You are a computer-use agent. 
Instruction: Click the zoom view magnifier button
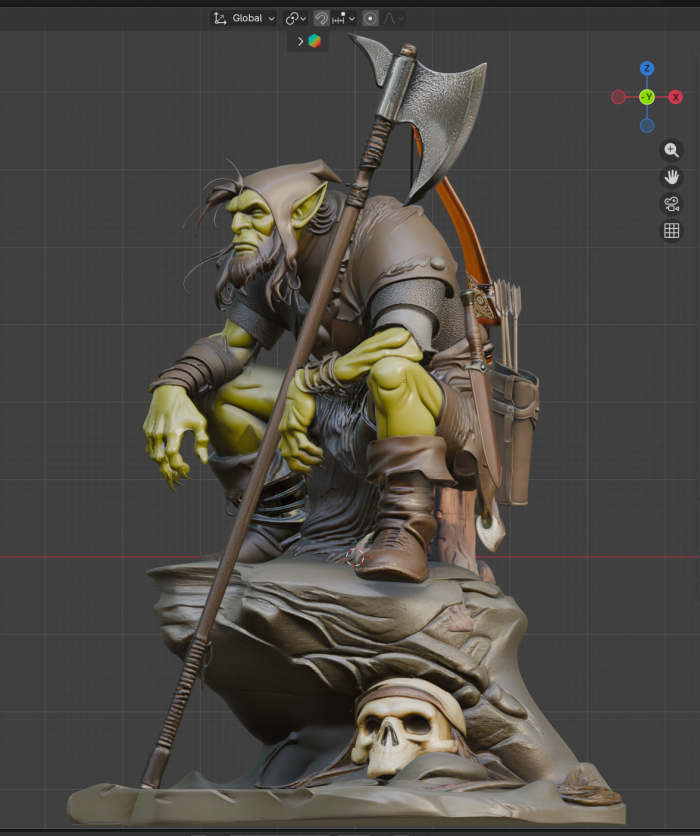(x=671, y=150)
